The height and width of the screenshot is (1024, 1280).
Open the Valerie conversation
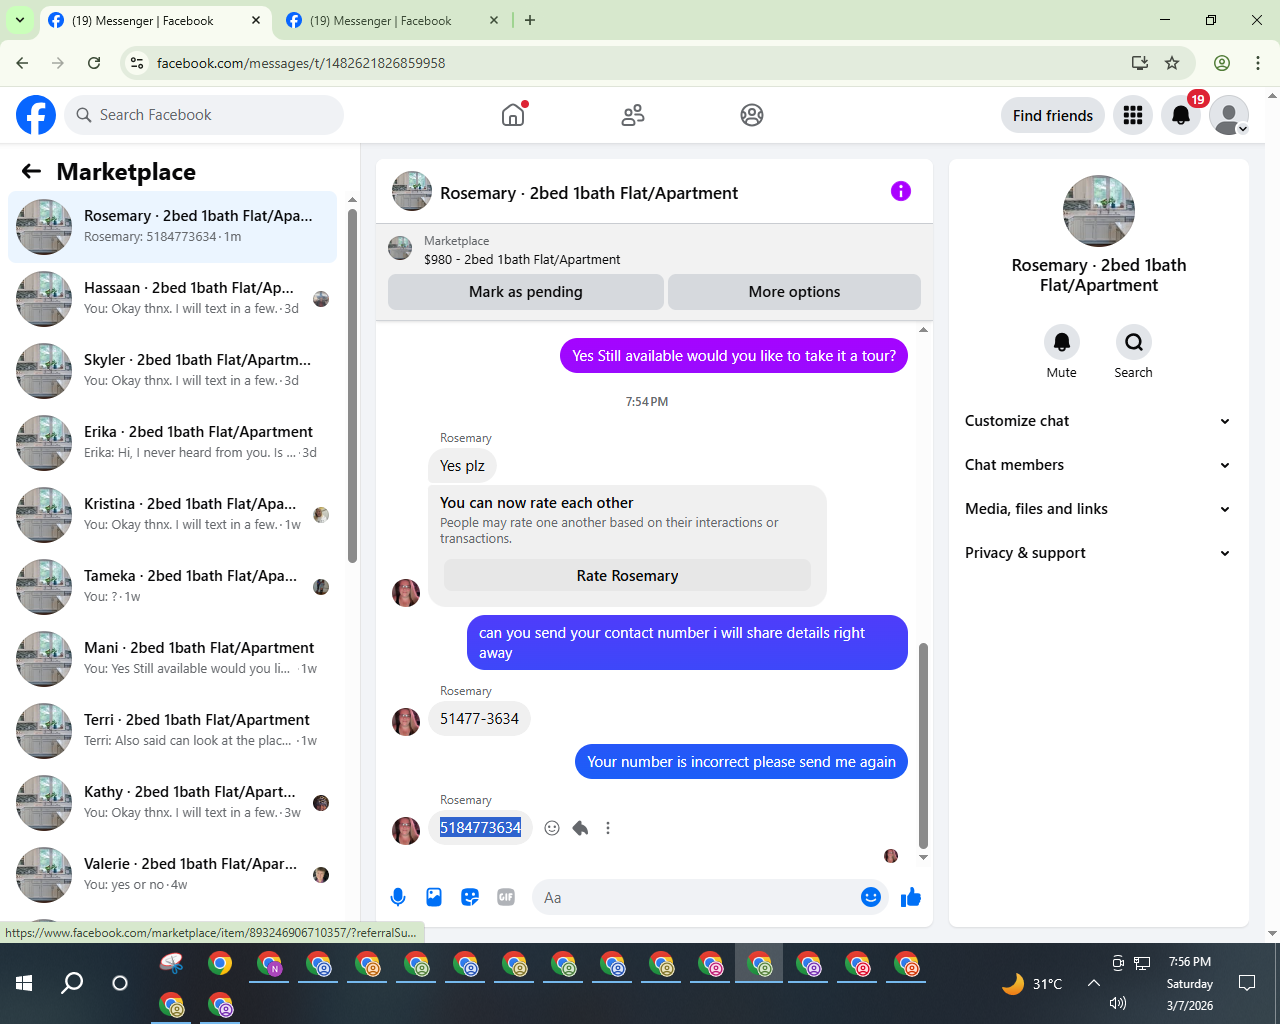click(173, 875)
